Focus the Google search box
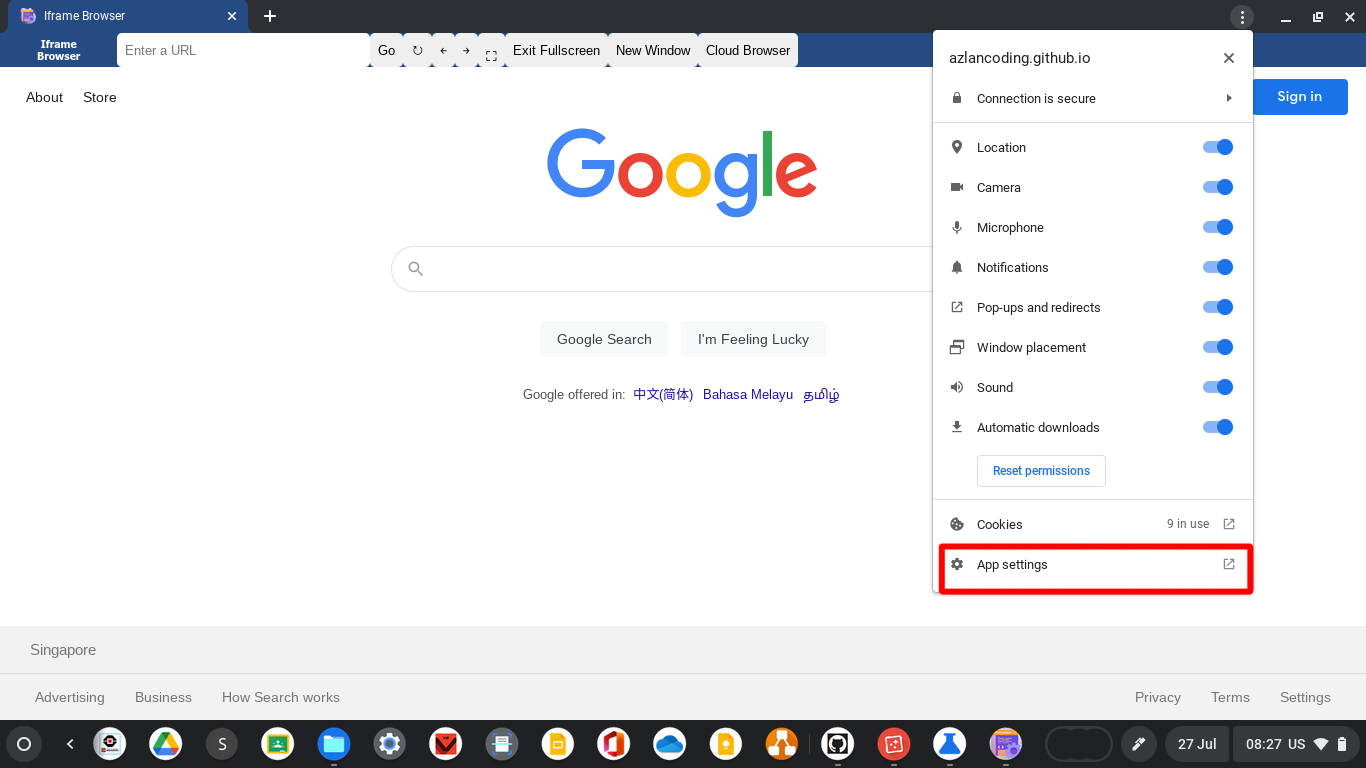The image size is (1366, 768). click(662, 269)
